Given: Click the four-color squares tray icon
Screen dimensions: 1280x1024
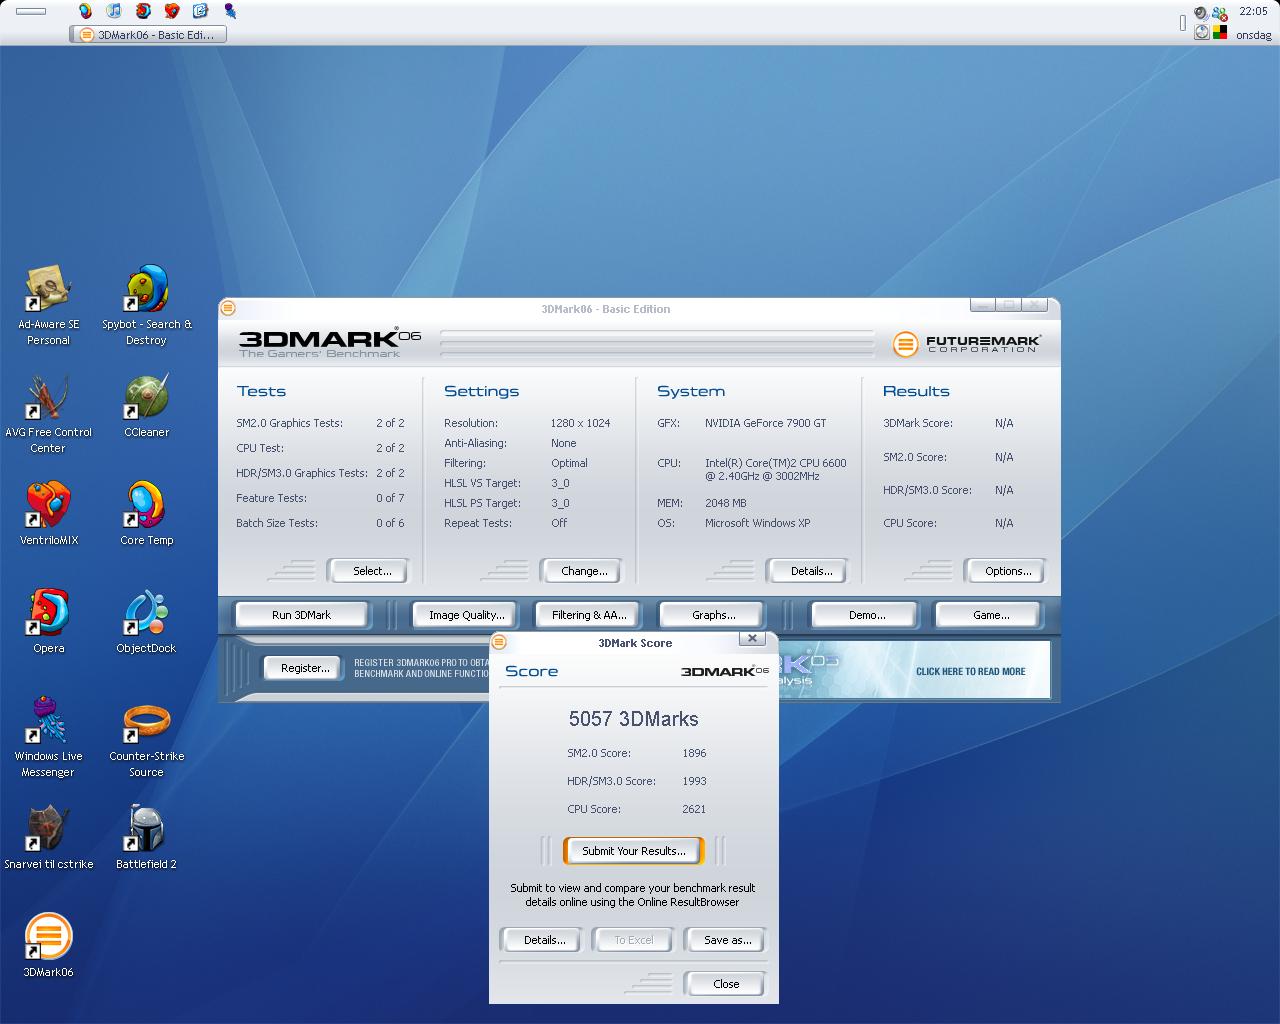Looking at the screenshot, I should pyautogui.click(x=1220, y=32).
